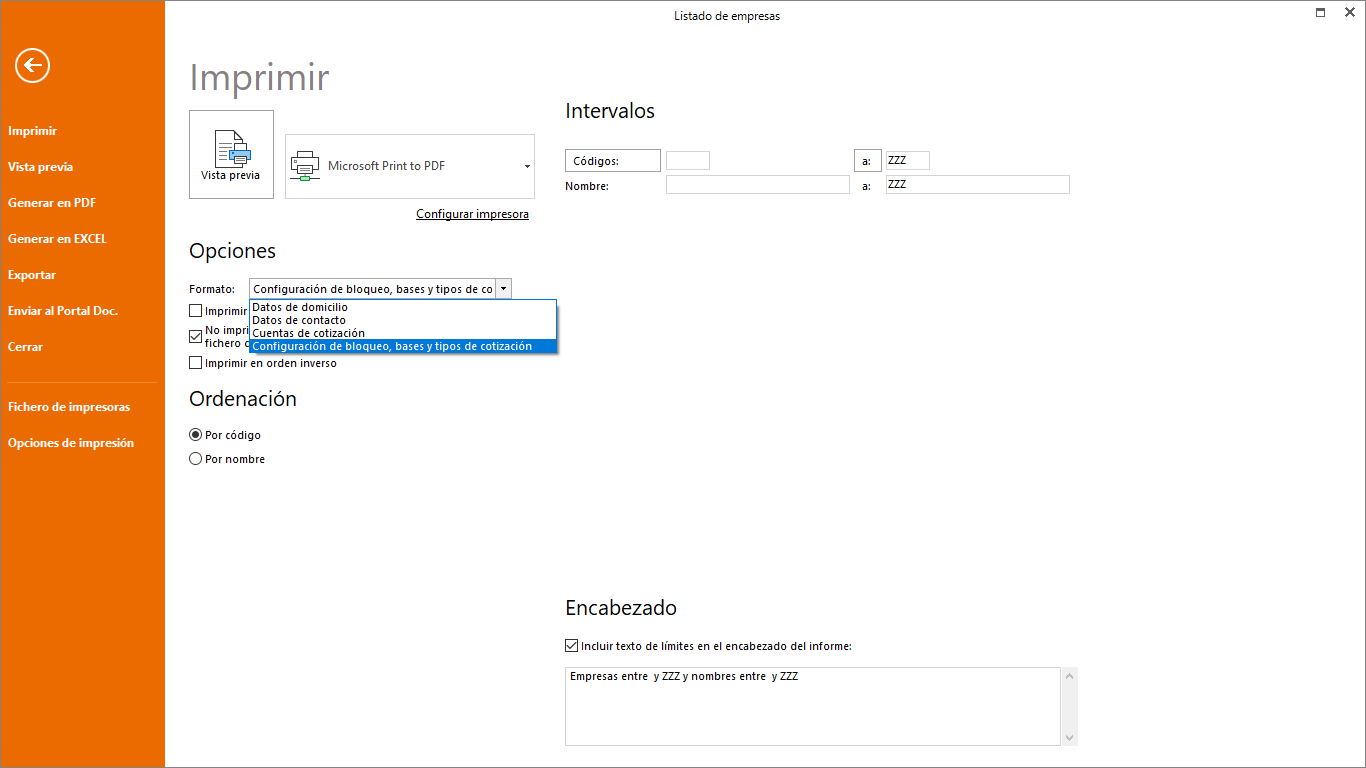The height and width of the screenshot is (768, 1366).
Task: Click the header text box scroll down arrow
Action: point(1070,738)
